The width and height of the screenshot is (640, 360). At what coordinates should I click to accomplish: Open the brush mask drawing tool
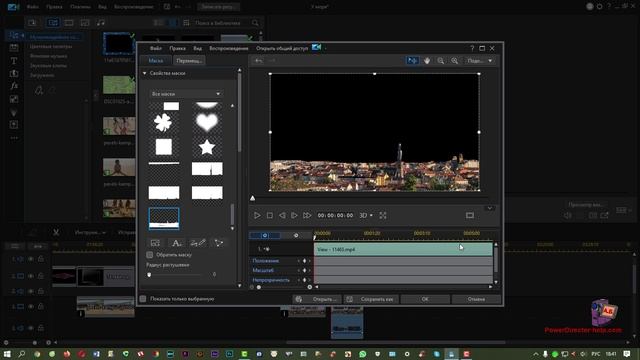click(x=198, y=243)
